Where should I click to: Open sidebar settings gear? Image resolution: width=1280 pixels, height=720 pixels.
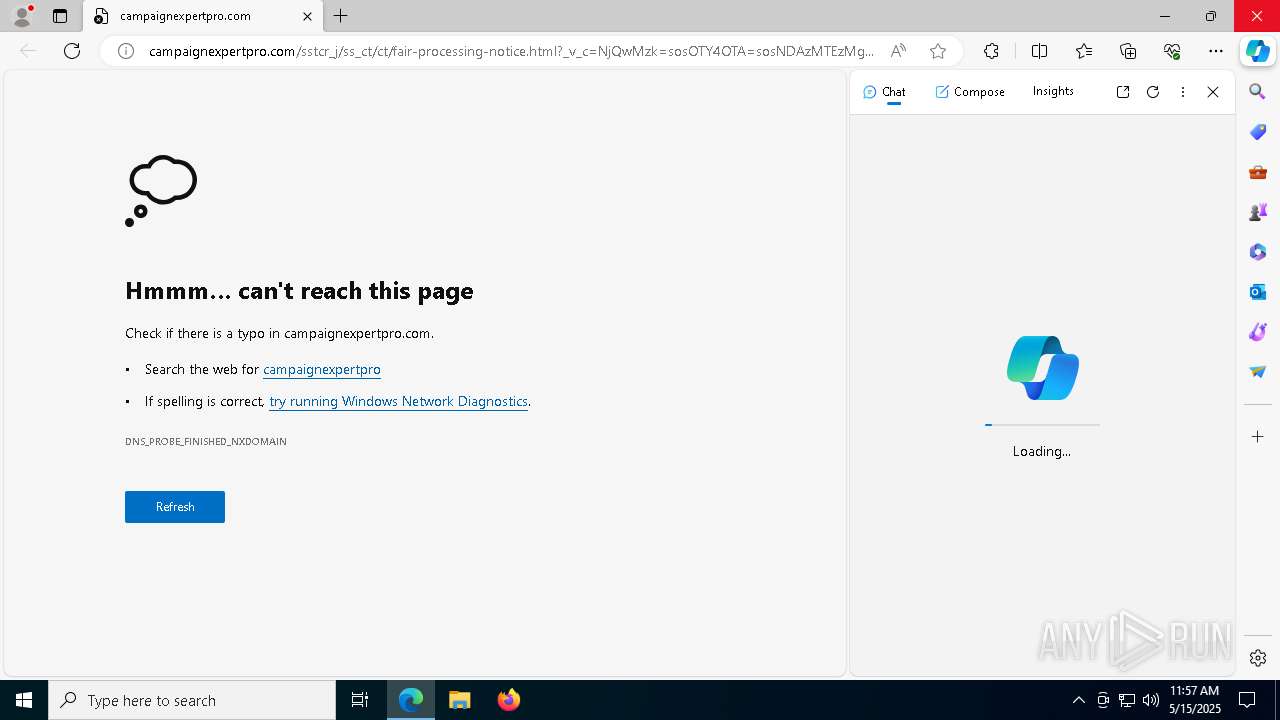pos(1258,658)
